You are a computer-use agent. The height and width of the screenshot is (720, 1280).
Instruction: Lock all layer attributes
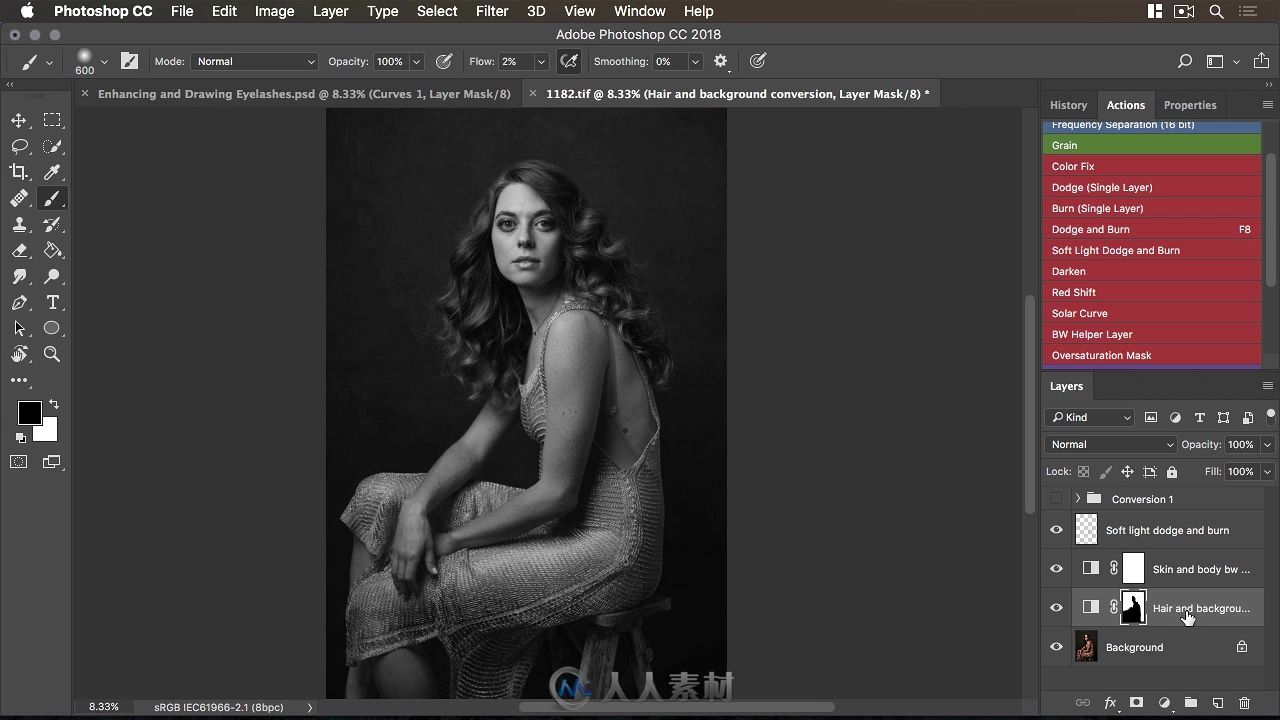click(x=1172, y=472)
